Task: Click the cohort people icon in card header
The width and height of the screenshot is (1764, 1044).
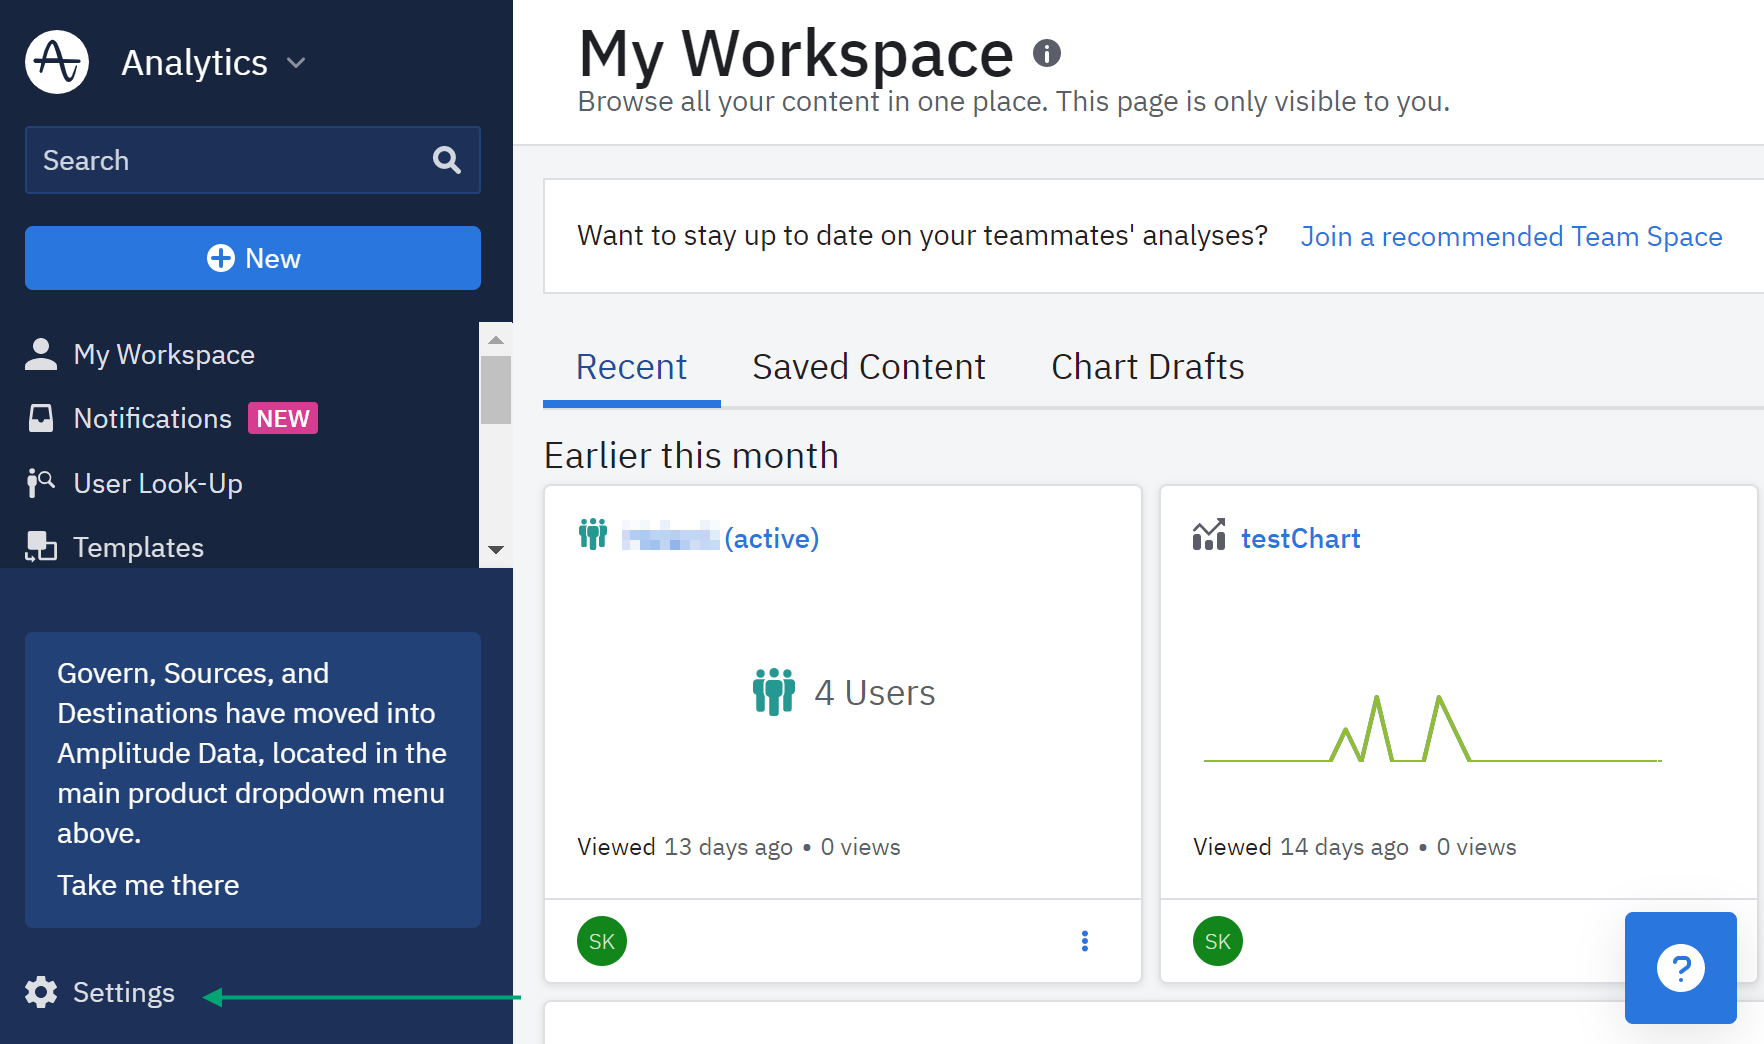Action: [x=593, y=535]
